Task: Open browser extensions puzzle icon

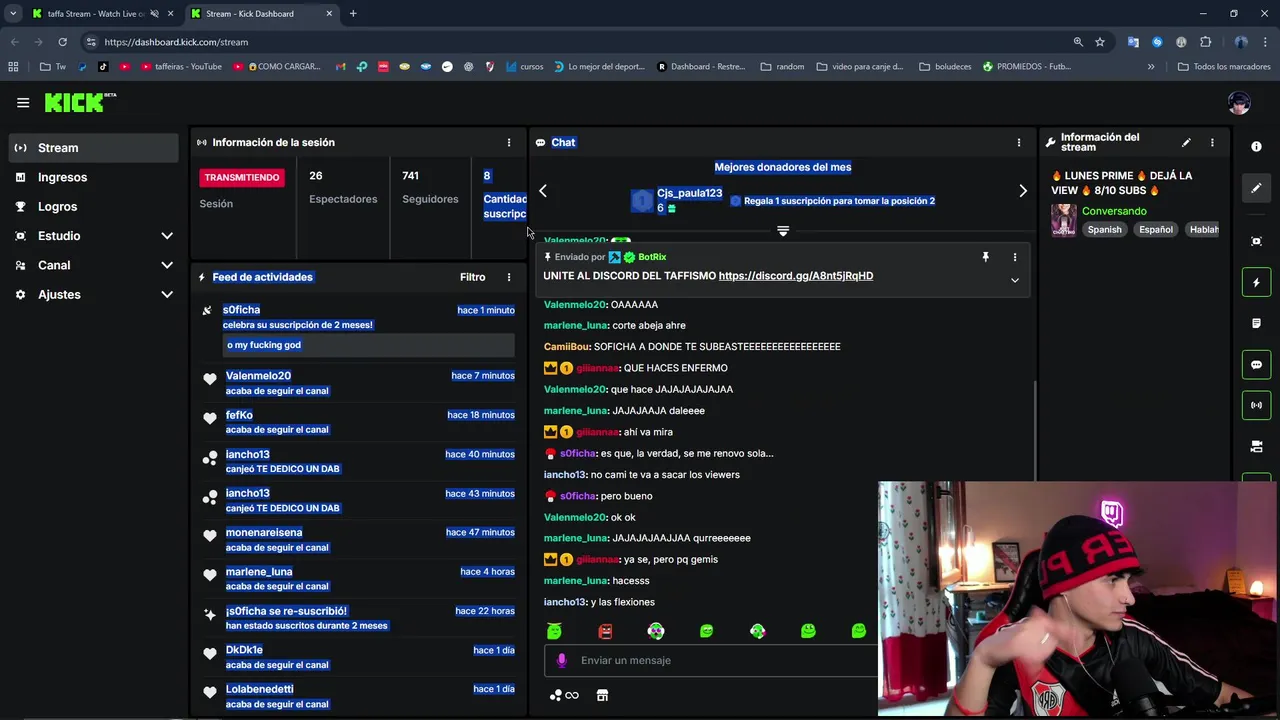Action: pyautogui.click(x=1205, y=42)
